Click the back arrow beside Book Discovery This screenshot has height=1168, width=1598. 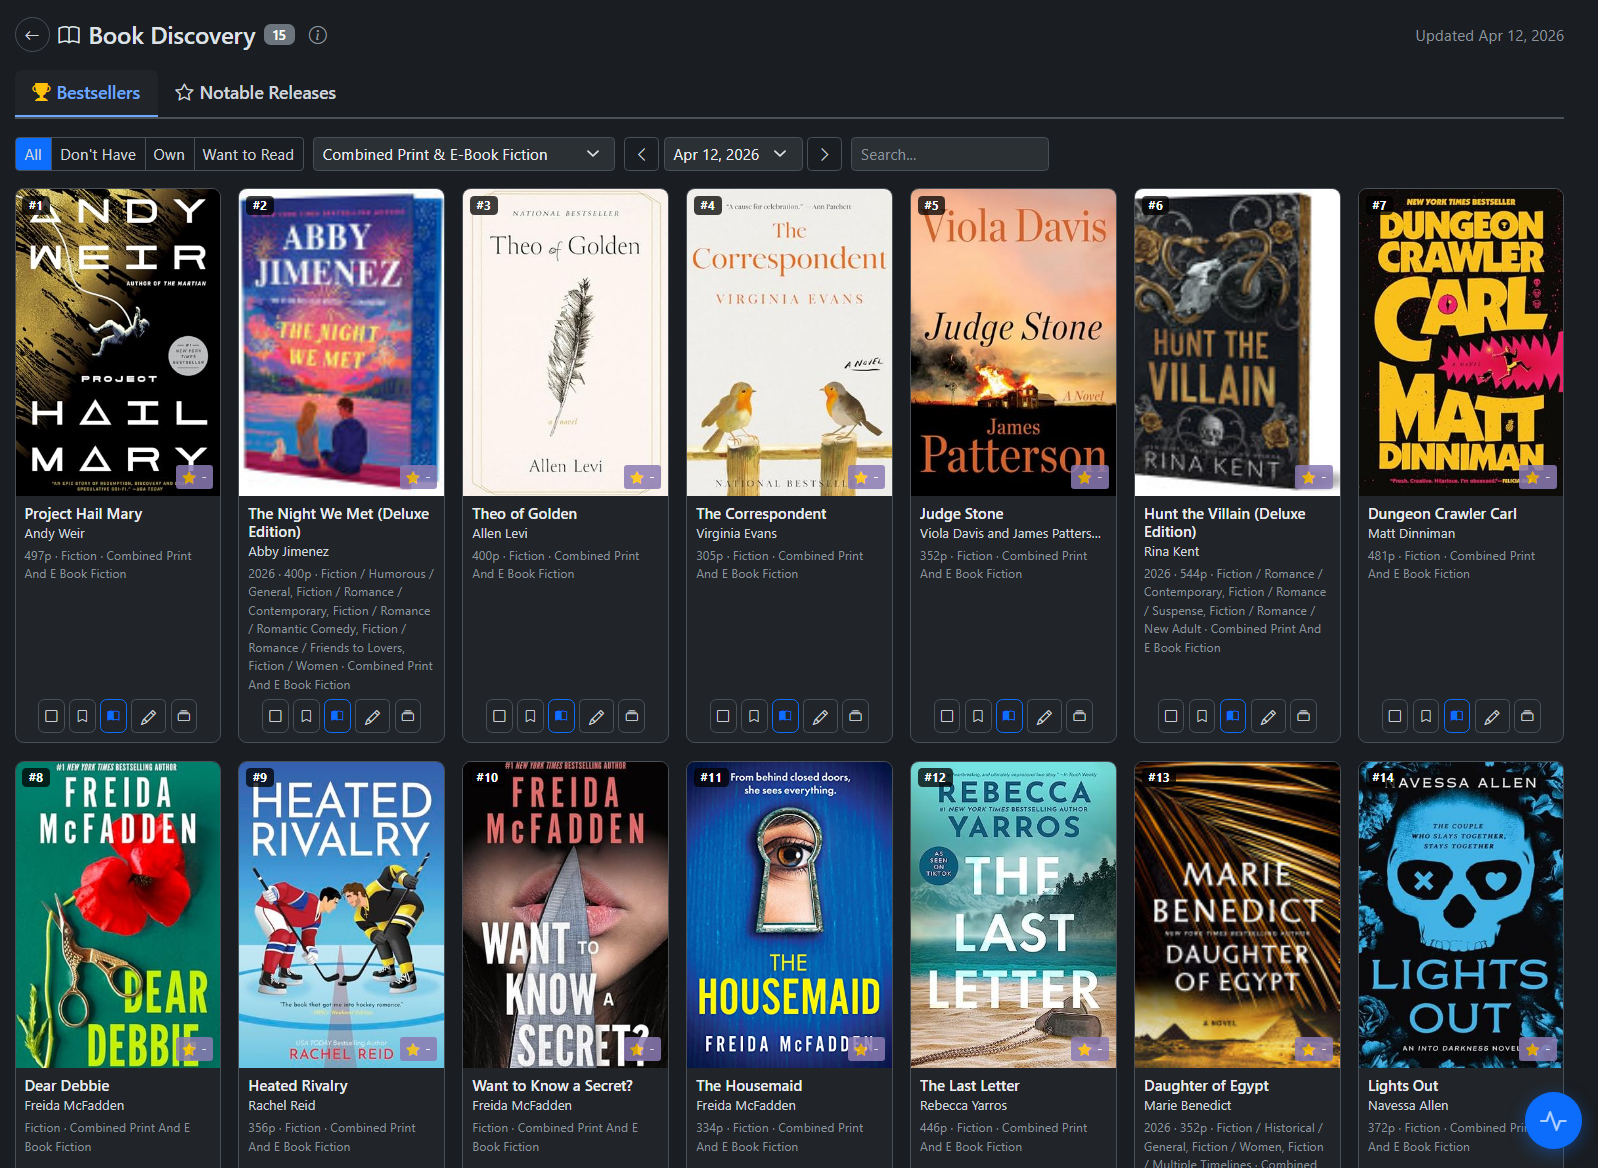pyautogui.click(x=32, y=35)
